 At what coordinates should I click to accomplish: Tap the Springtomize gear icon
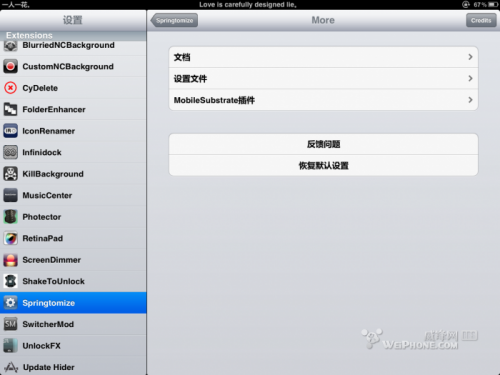coord(10,303)
